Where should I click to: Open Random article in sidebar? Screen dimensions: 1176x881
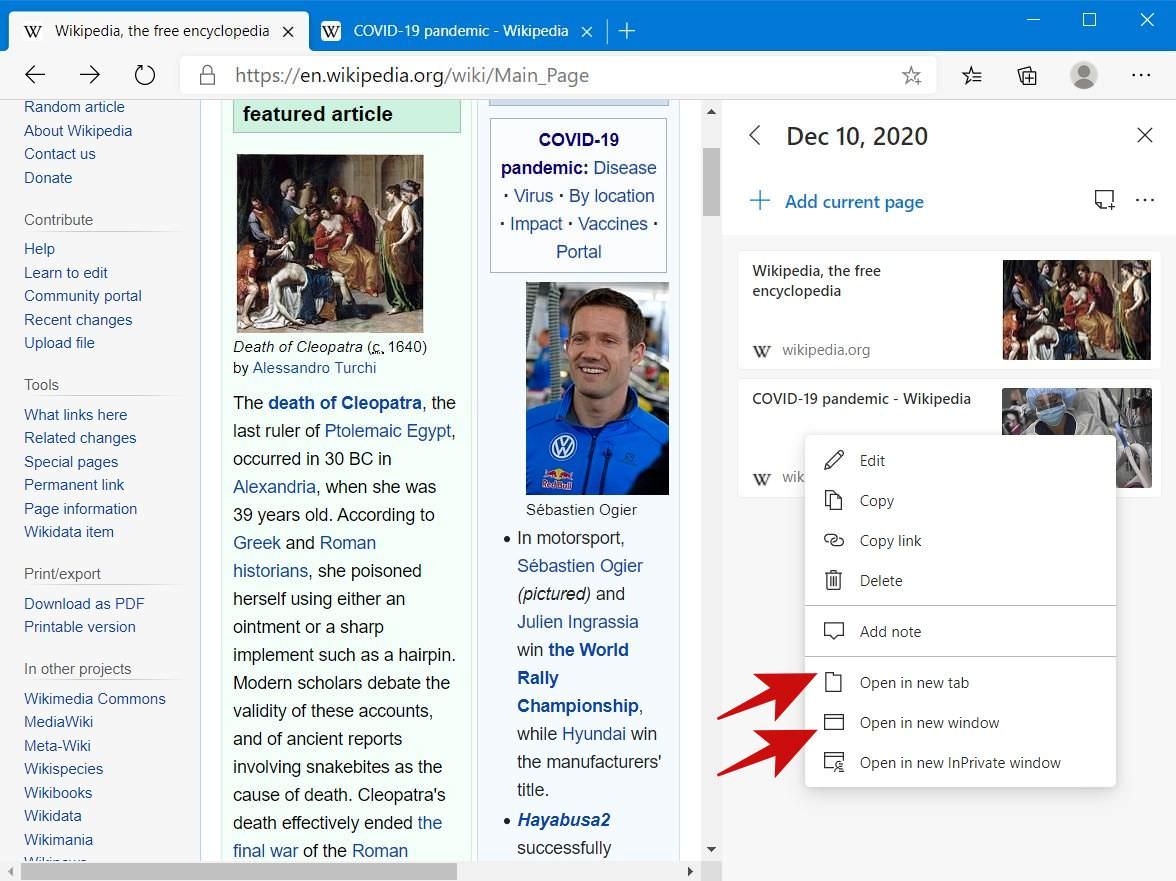(74, 106)
